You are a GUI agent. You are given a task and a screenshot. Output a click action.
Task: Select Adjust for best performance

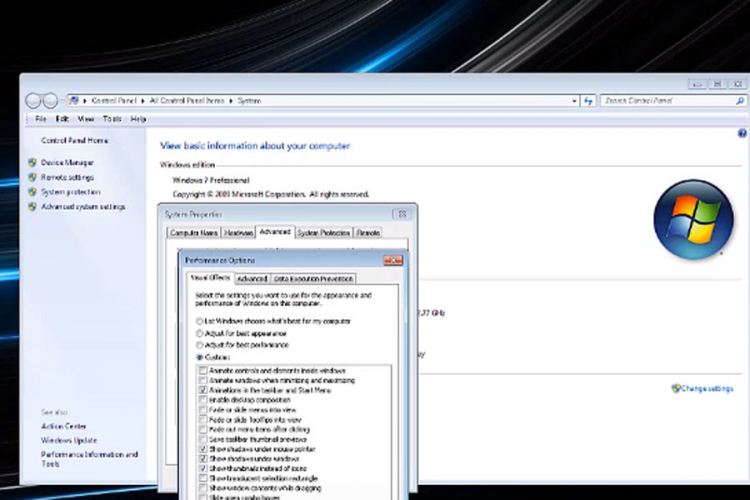243,345
